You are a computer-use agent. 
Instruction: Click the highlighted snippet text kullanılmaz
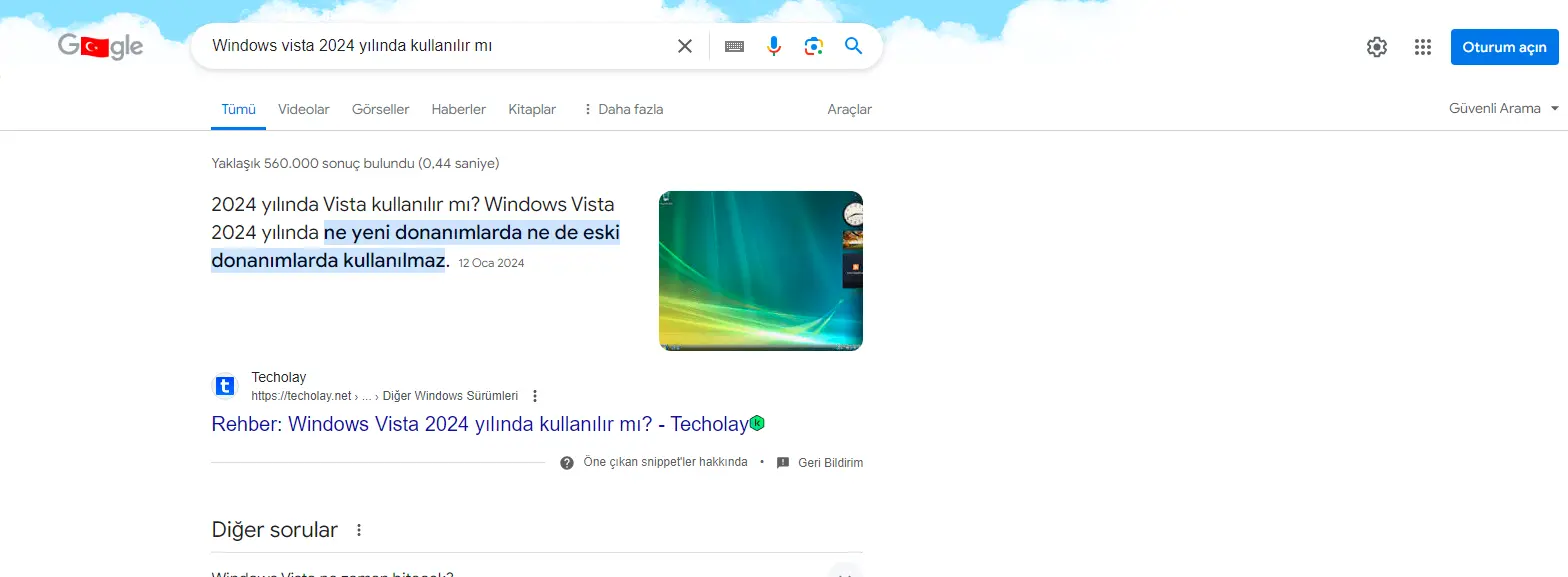[x=392, y=261]
